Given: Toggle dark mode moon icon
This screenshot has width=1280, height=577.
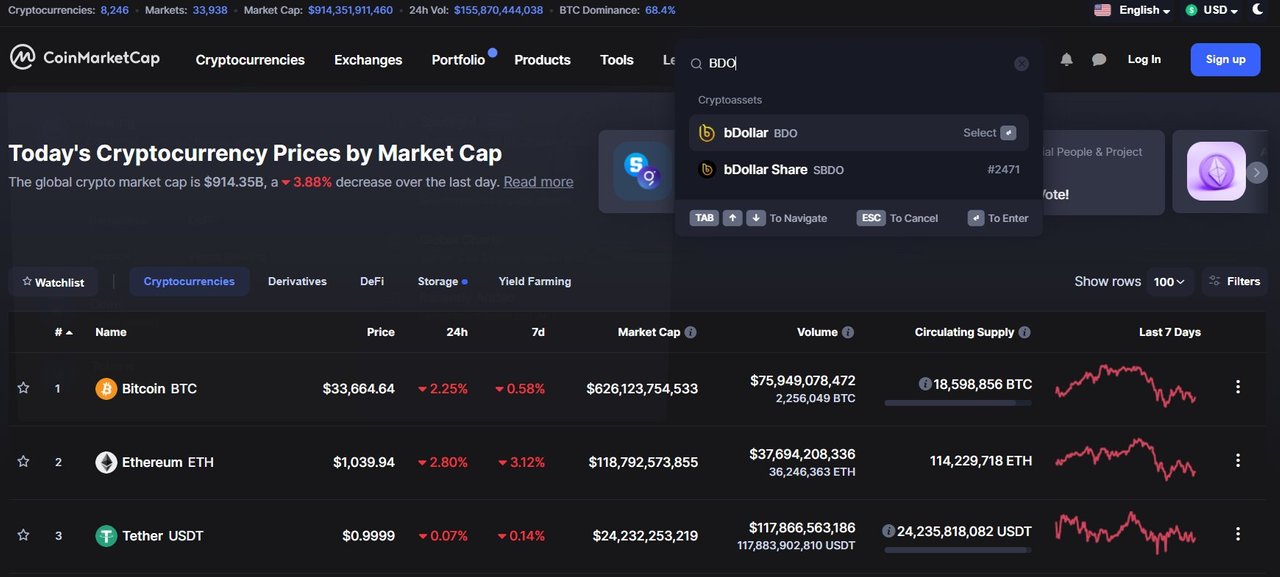Looking at the screenshot, I should tap(1257, 10).
